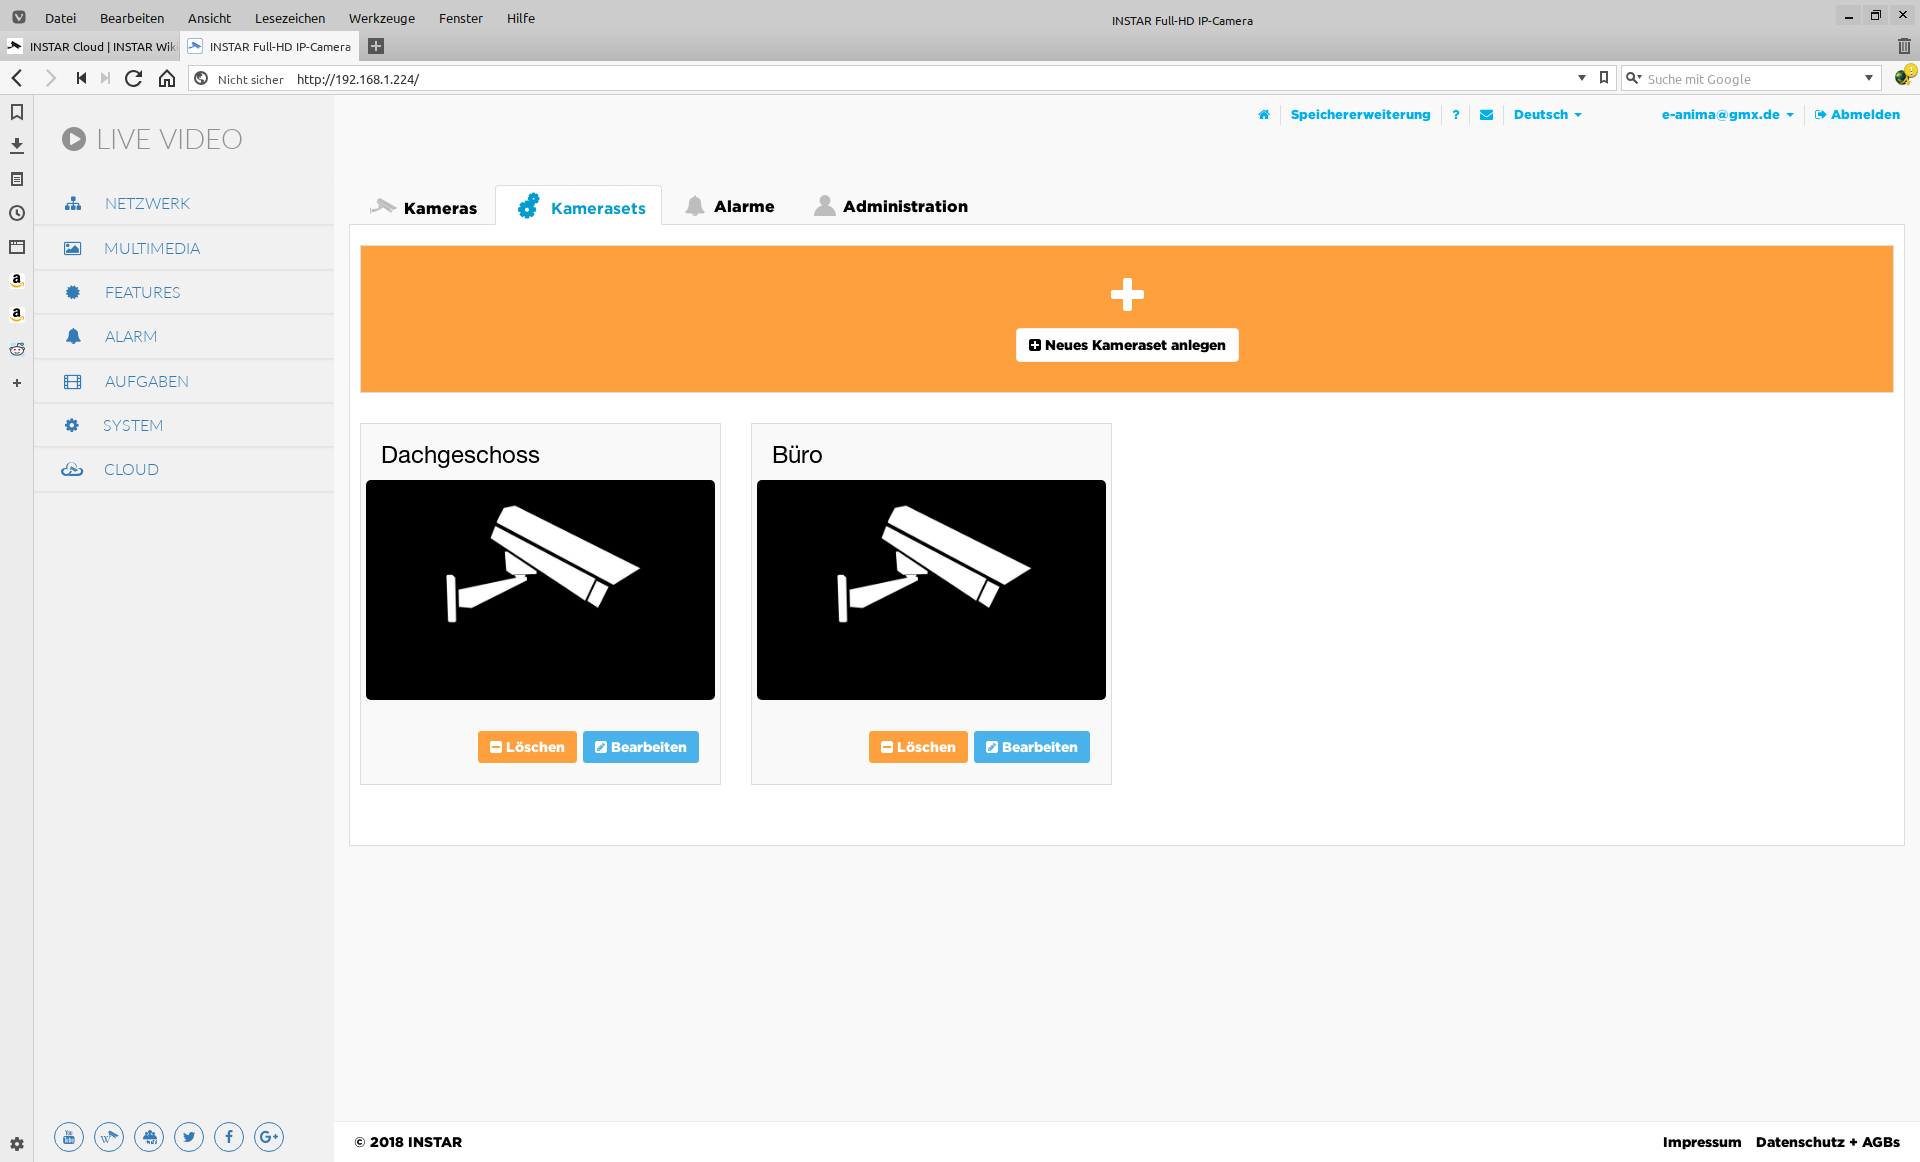Click the Büro camera thumbnail
Image resolution: width=1920 pixels, height=1162 pixels.
click(931, 590)
